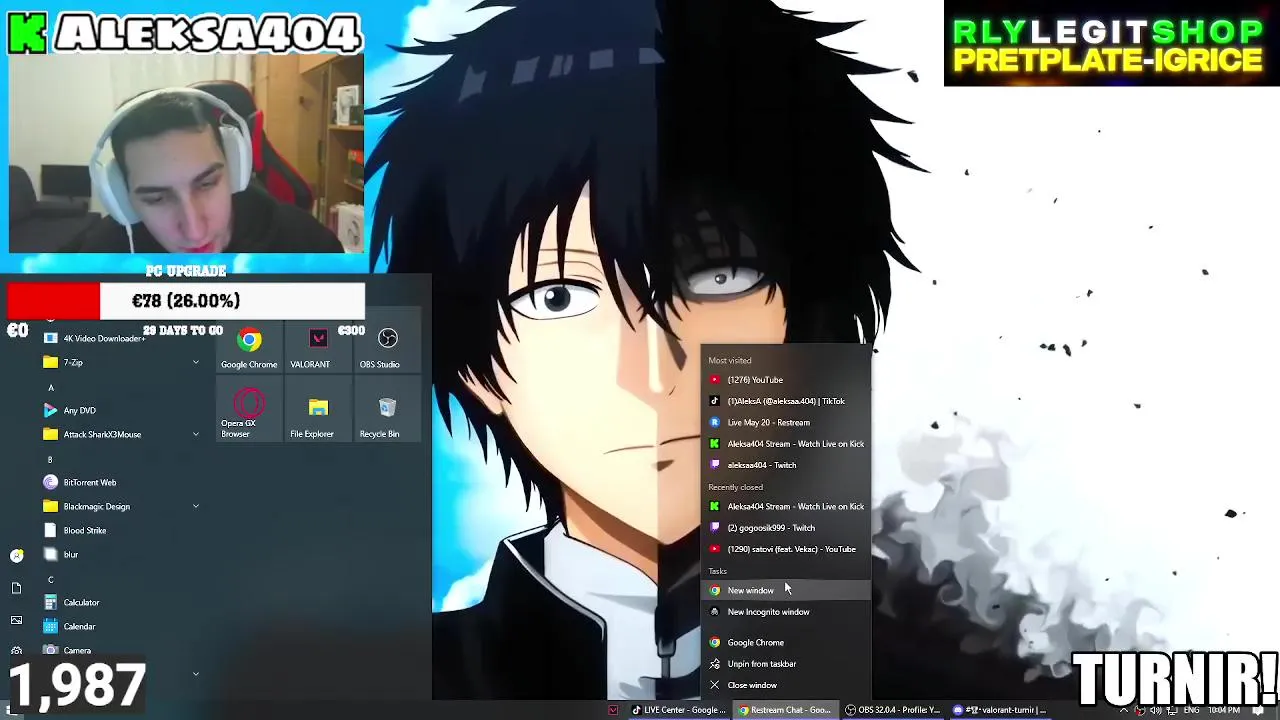This screenshot has height=720, width=1280.
Task: Click the user account icon in Start rail
Action: pyautogui.click(x=16, y=555)
